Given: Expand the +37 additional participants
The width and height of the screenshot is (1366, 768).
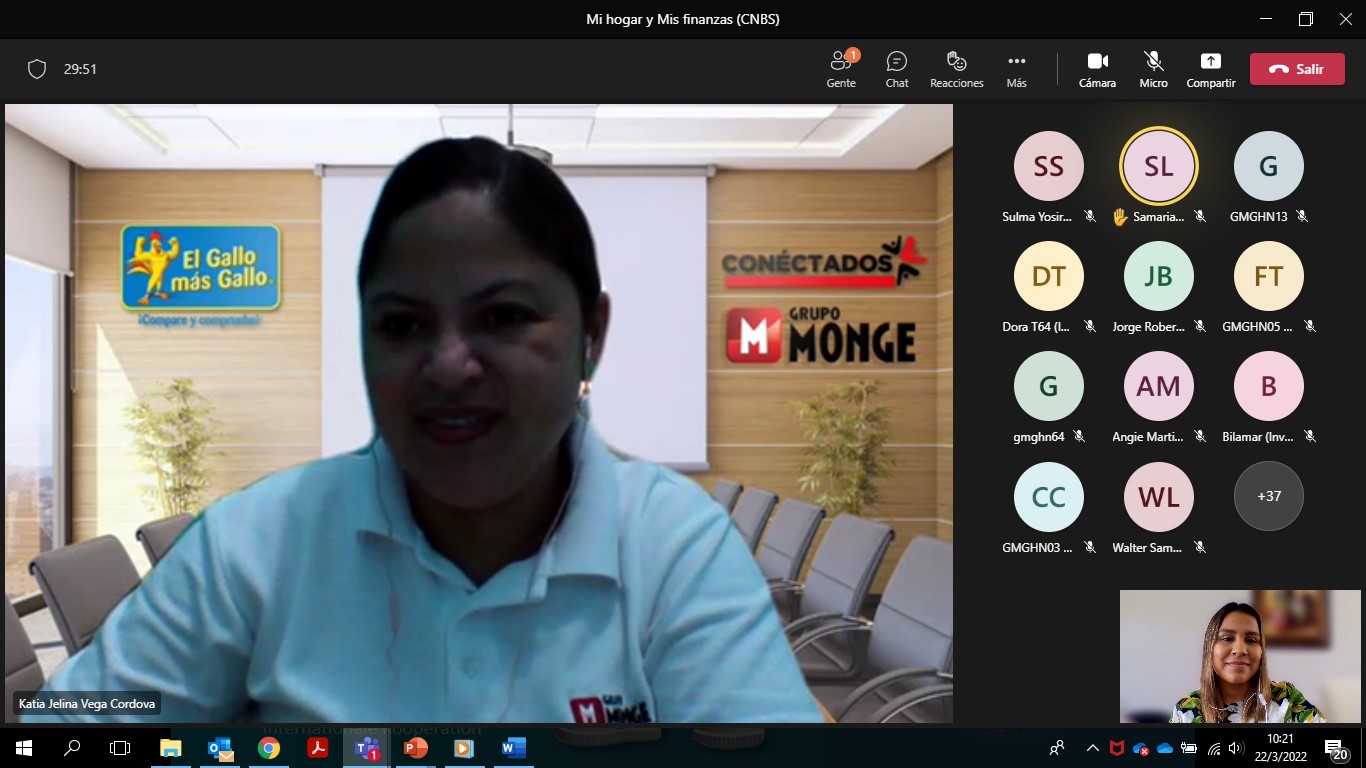Looking at the screenshot, I should click(x=1268, y=496).
